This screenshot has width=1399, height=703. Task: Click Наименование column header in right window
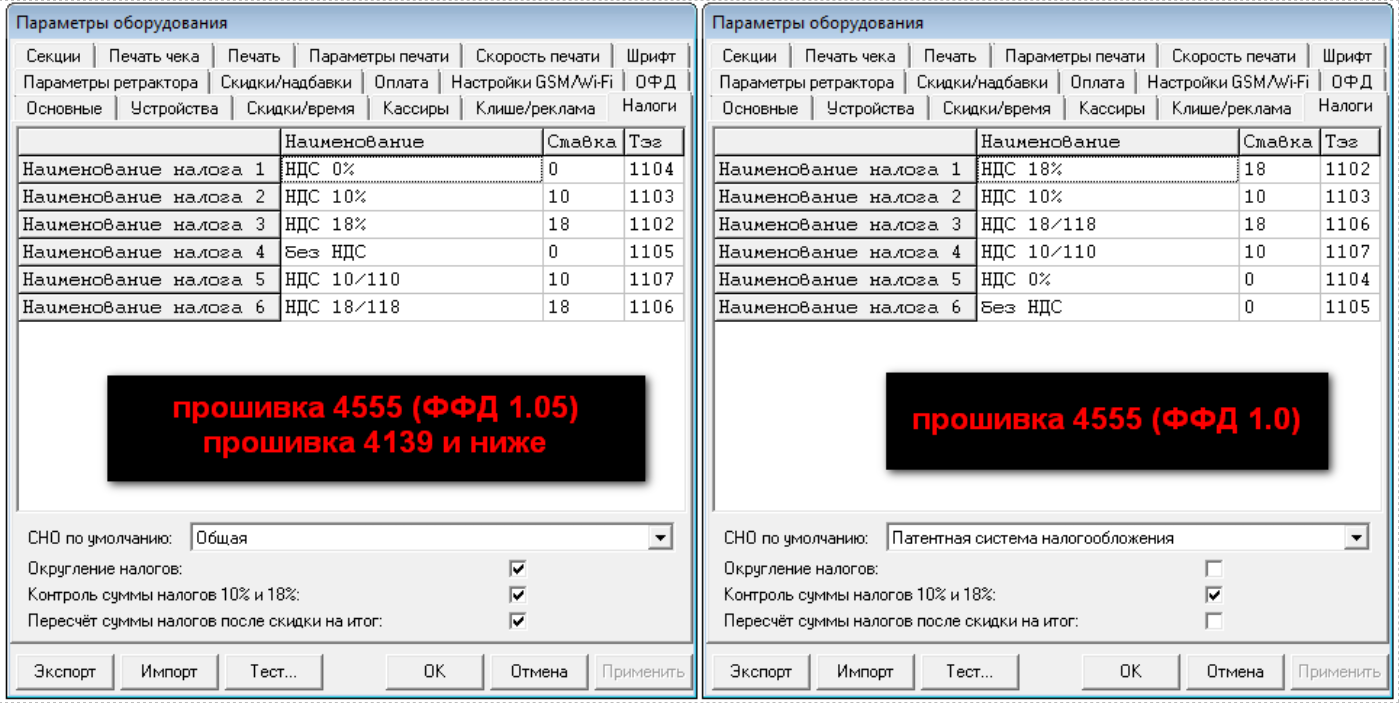pos(1108,142)
